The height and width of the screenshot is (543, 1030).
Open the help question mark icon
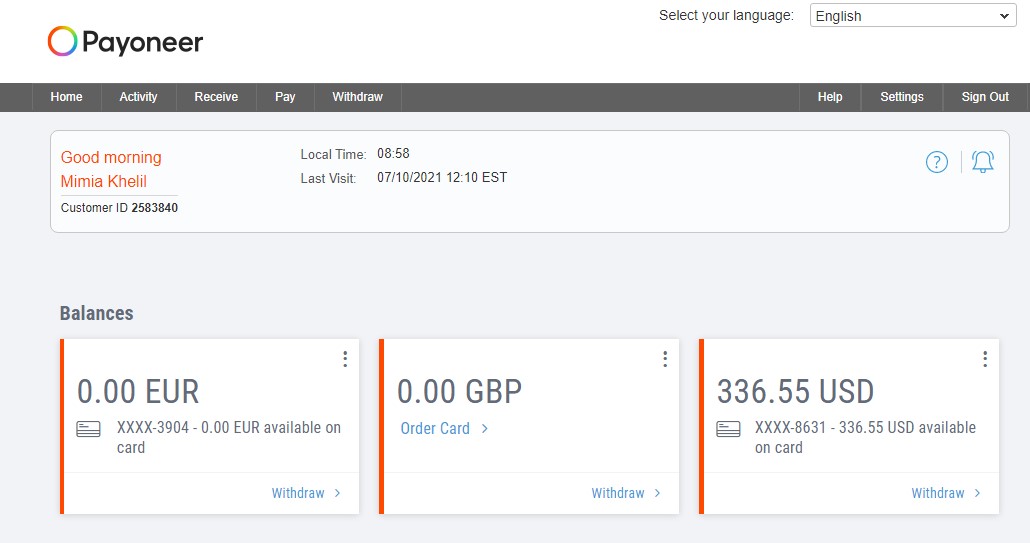tap(937, 162)
